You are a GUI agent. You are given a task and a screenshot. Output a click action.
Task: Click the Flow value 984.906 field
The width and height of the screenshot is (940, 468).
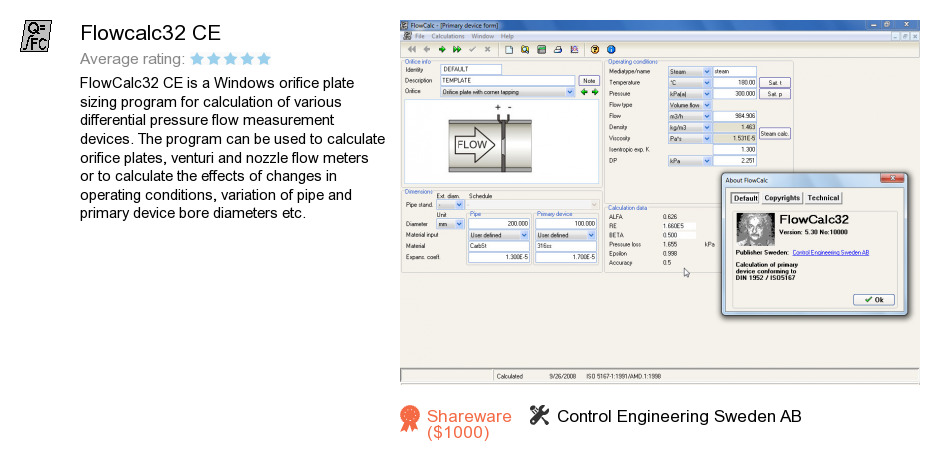735,116
